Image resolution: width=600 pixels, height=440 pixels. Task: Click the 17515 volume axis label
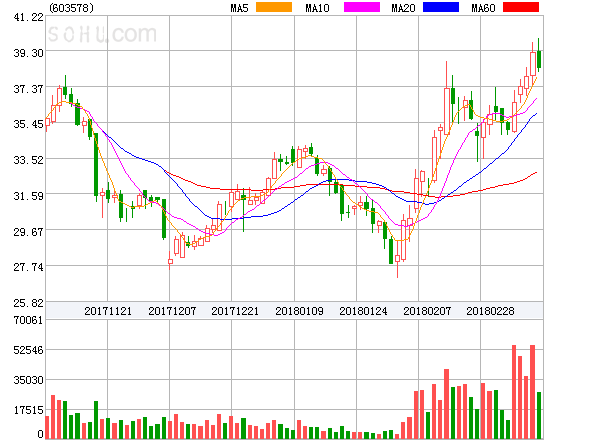[28, 410]
